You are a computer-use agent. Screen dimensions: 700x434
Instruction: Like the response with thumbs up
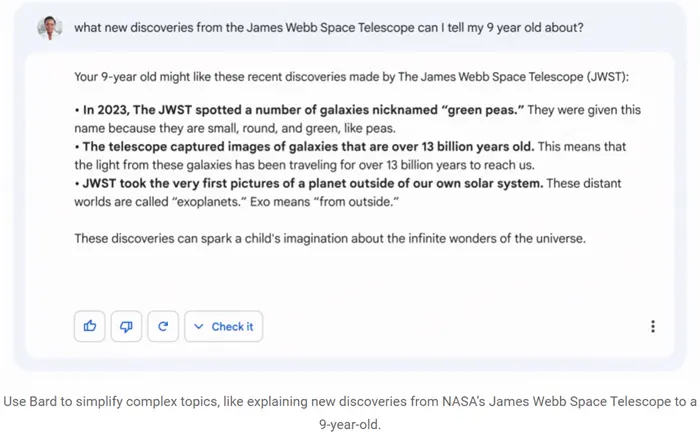(90, 326)
